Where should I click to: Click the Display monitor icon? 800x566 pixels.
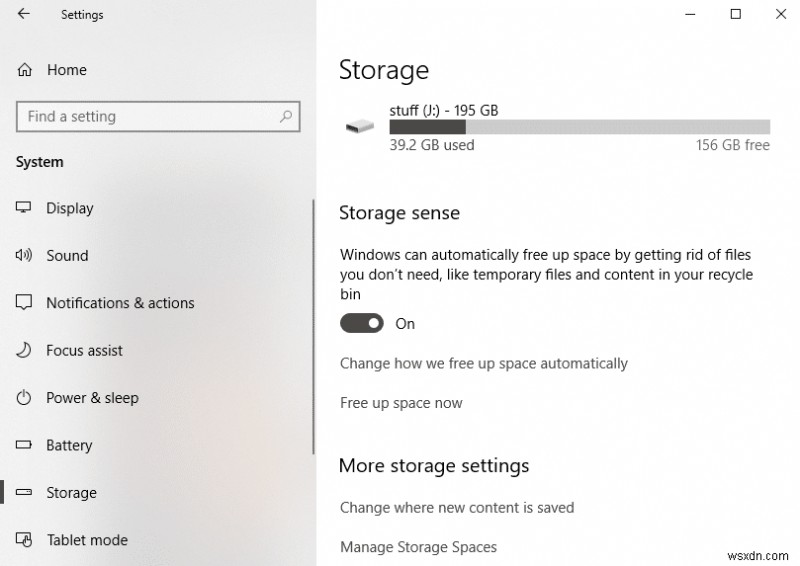click(25, 208)
